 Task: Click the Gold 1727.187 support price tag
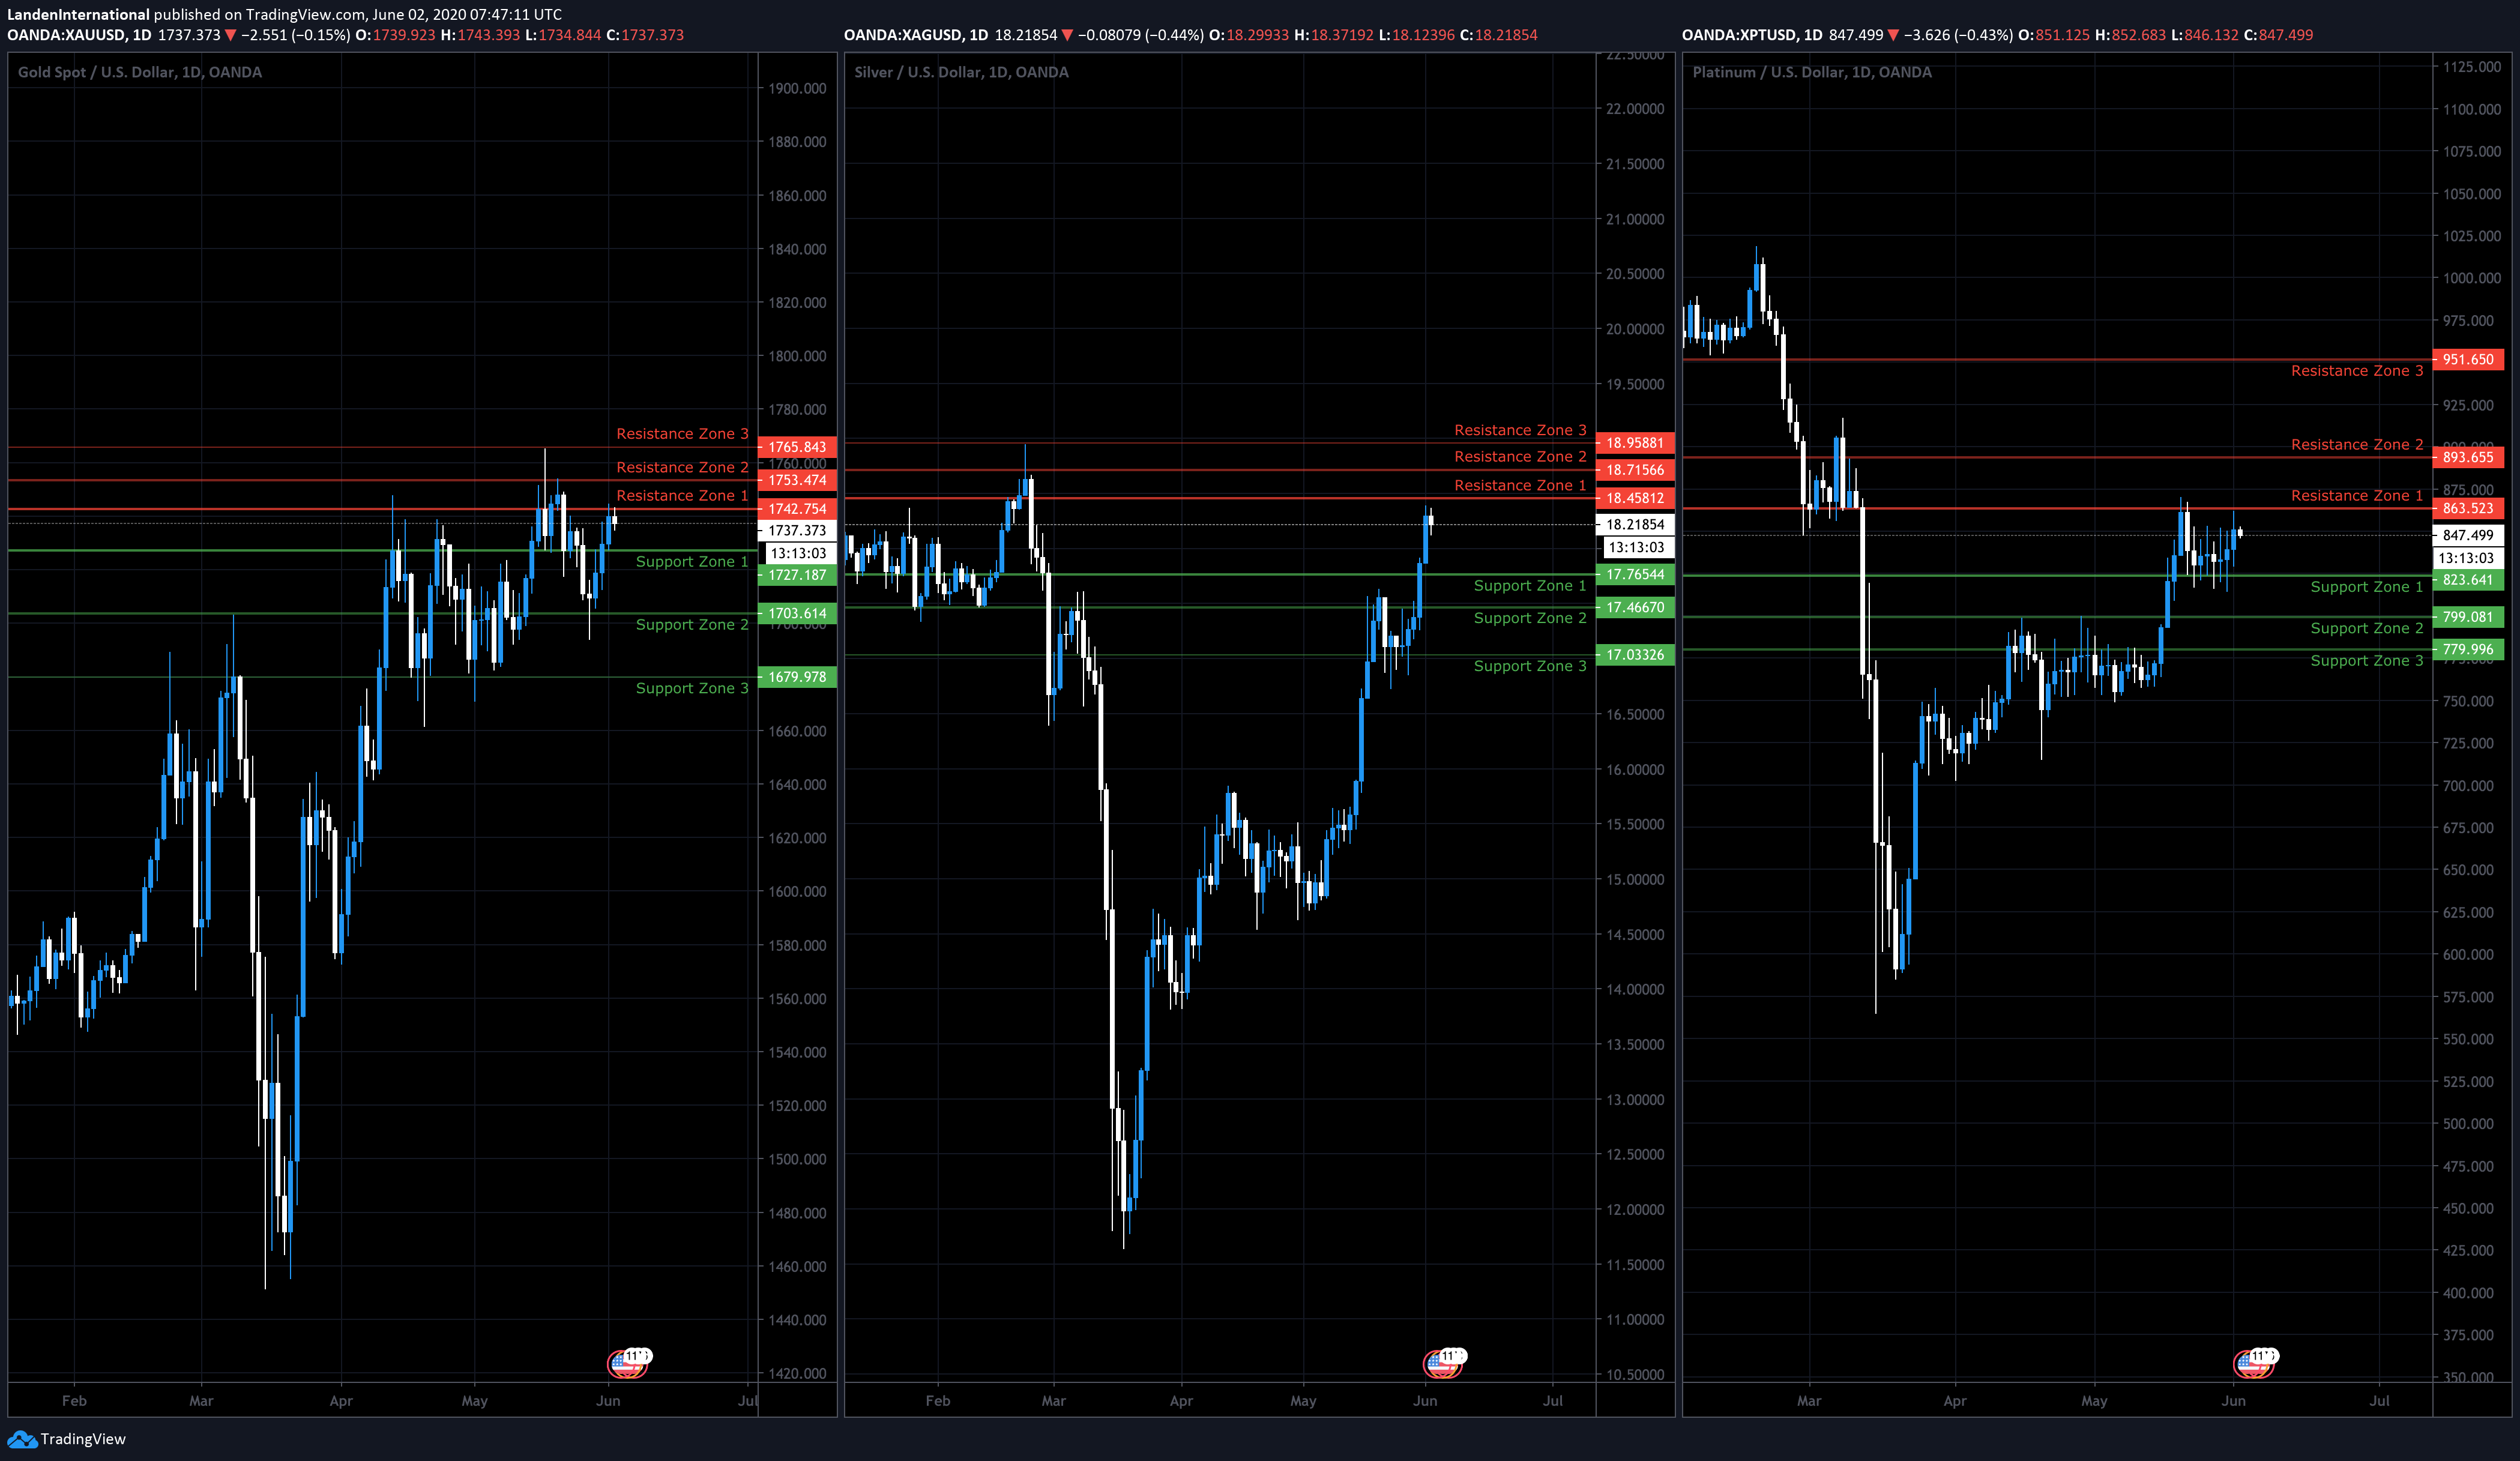pos(797,575)
